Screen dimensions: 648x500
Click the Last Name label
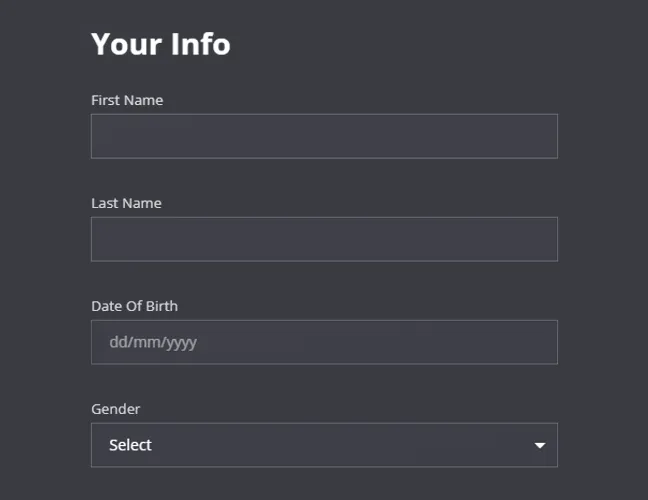126,203
